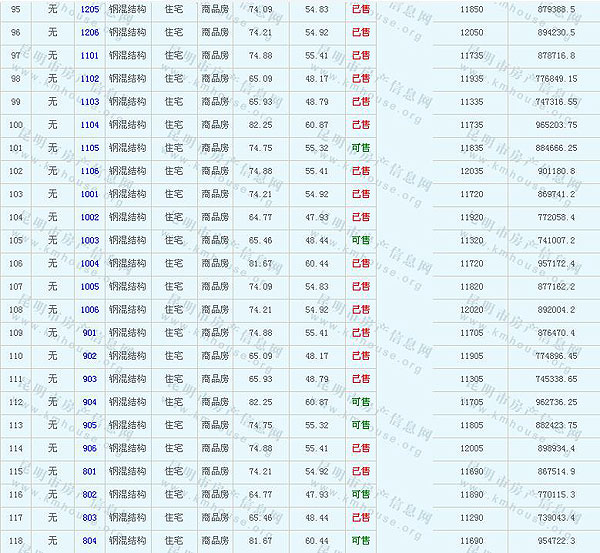The height and width of the screenshot is (553, 600).
Task: Click room 904 link
Action: coord(89,402)
